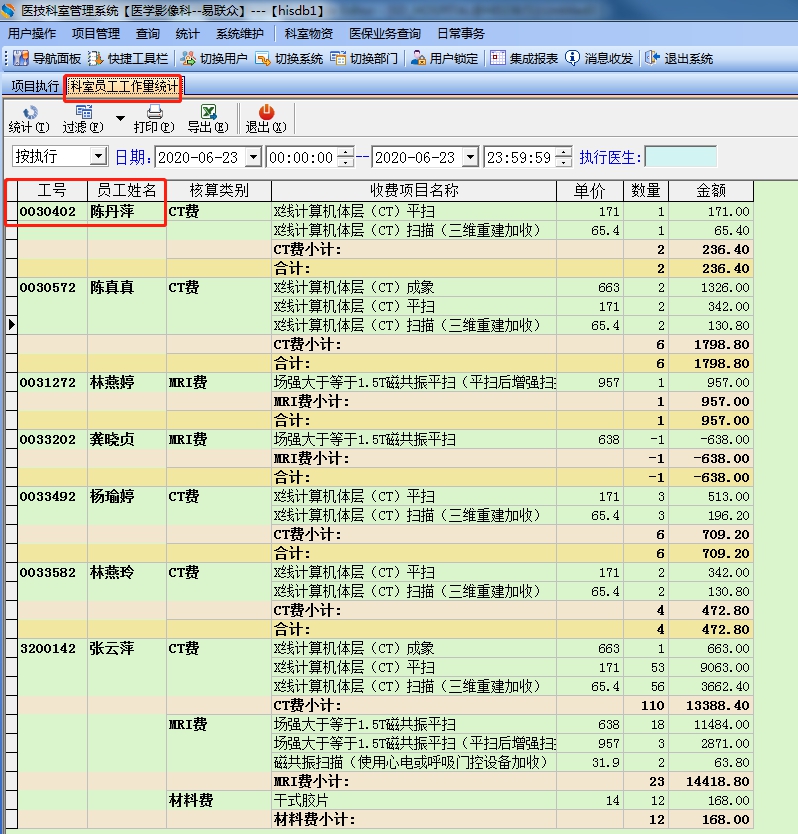
Task: Open the 用户操作 menu
Action: [32, 34]
